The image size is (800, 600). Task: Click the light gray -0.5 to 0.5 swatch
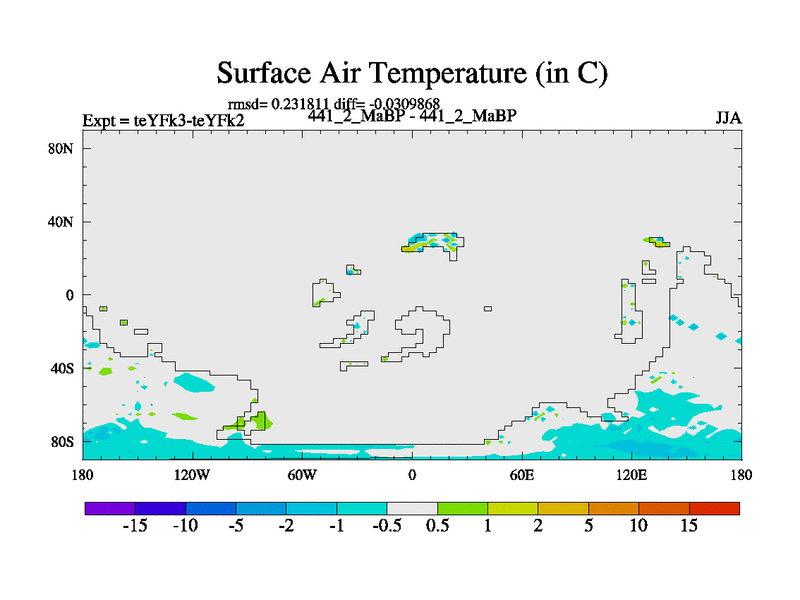point(412,508)
